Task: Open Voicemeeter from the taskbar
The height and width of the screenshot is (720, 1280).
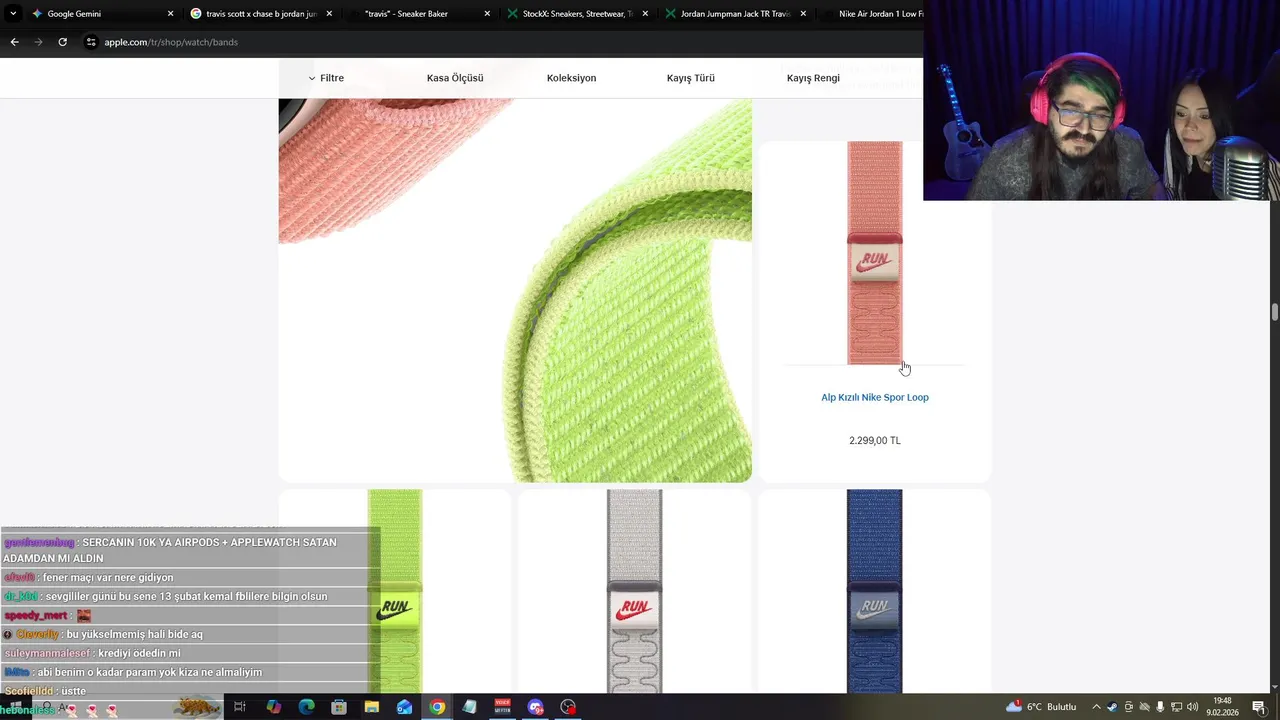Action: click(502, 707)
